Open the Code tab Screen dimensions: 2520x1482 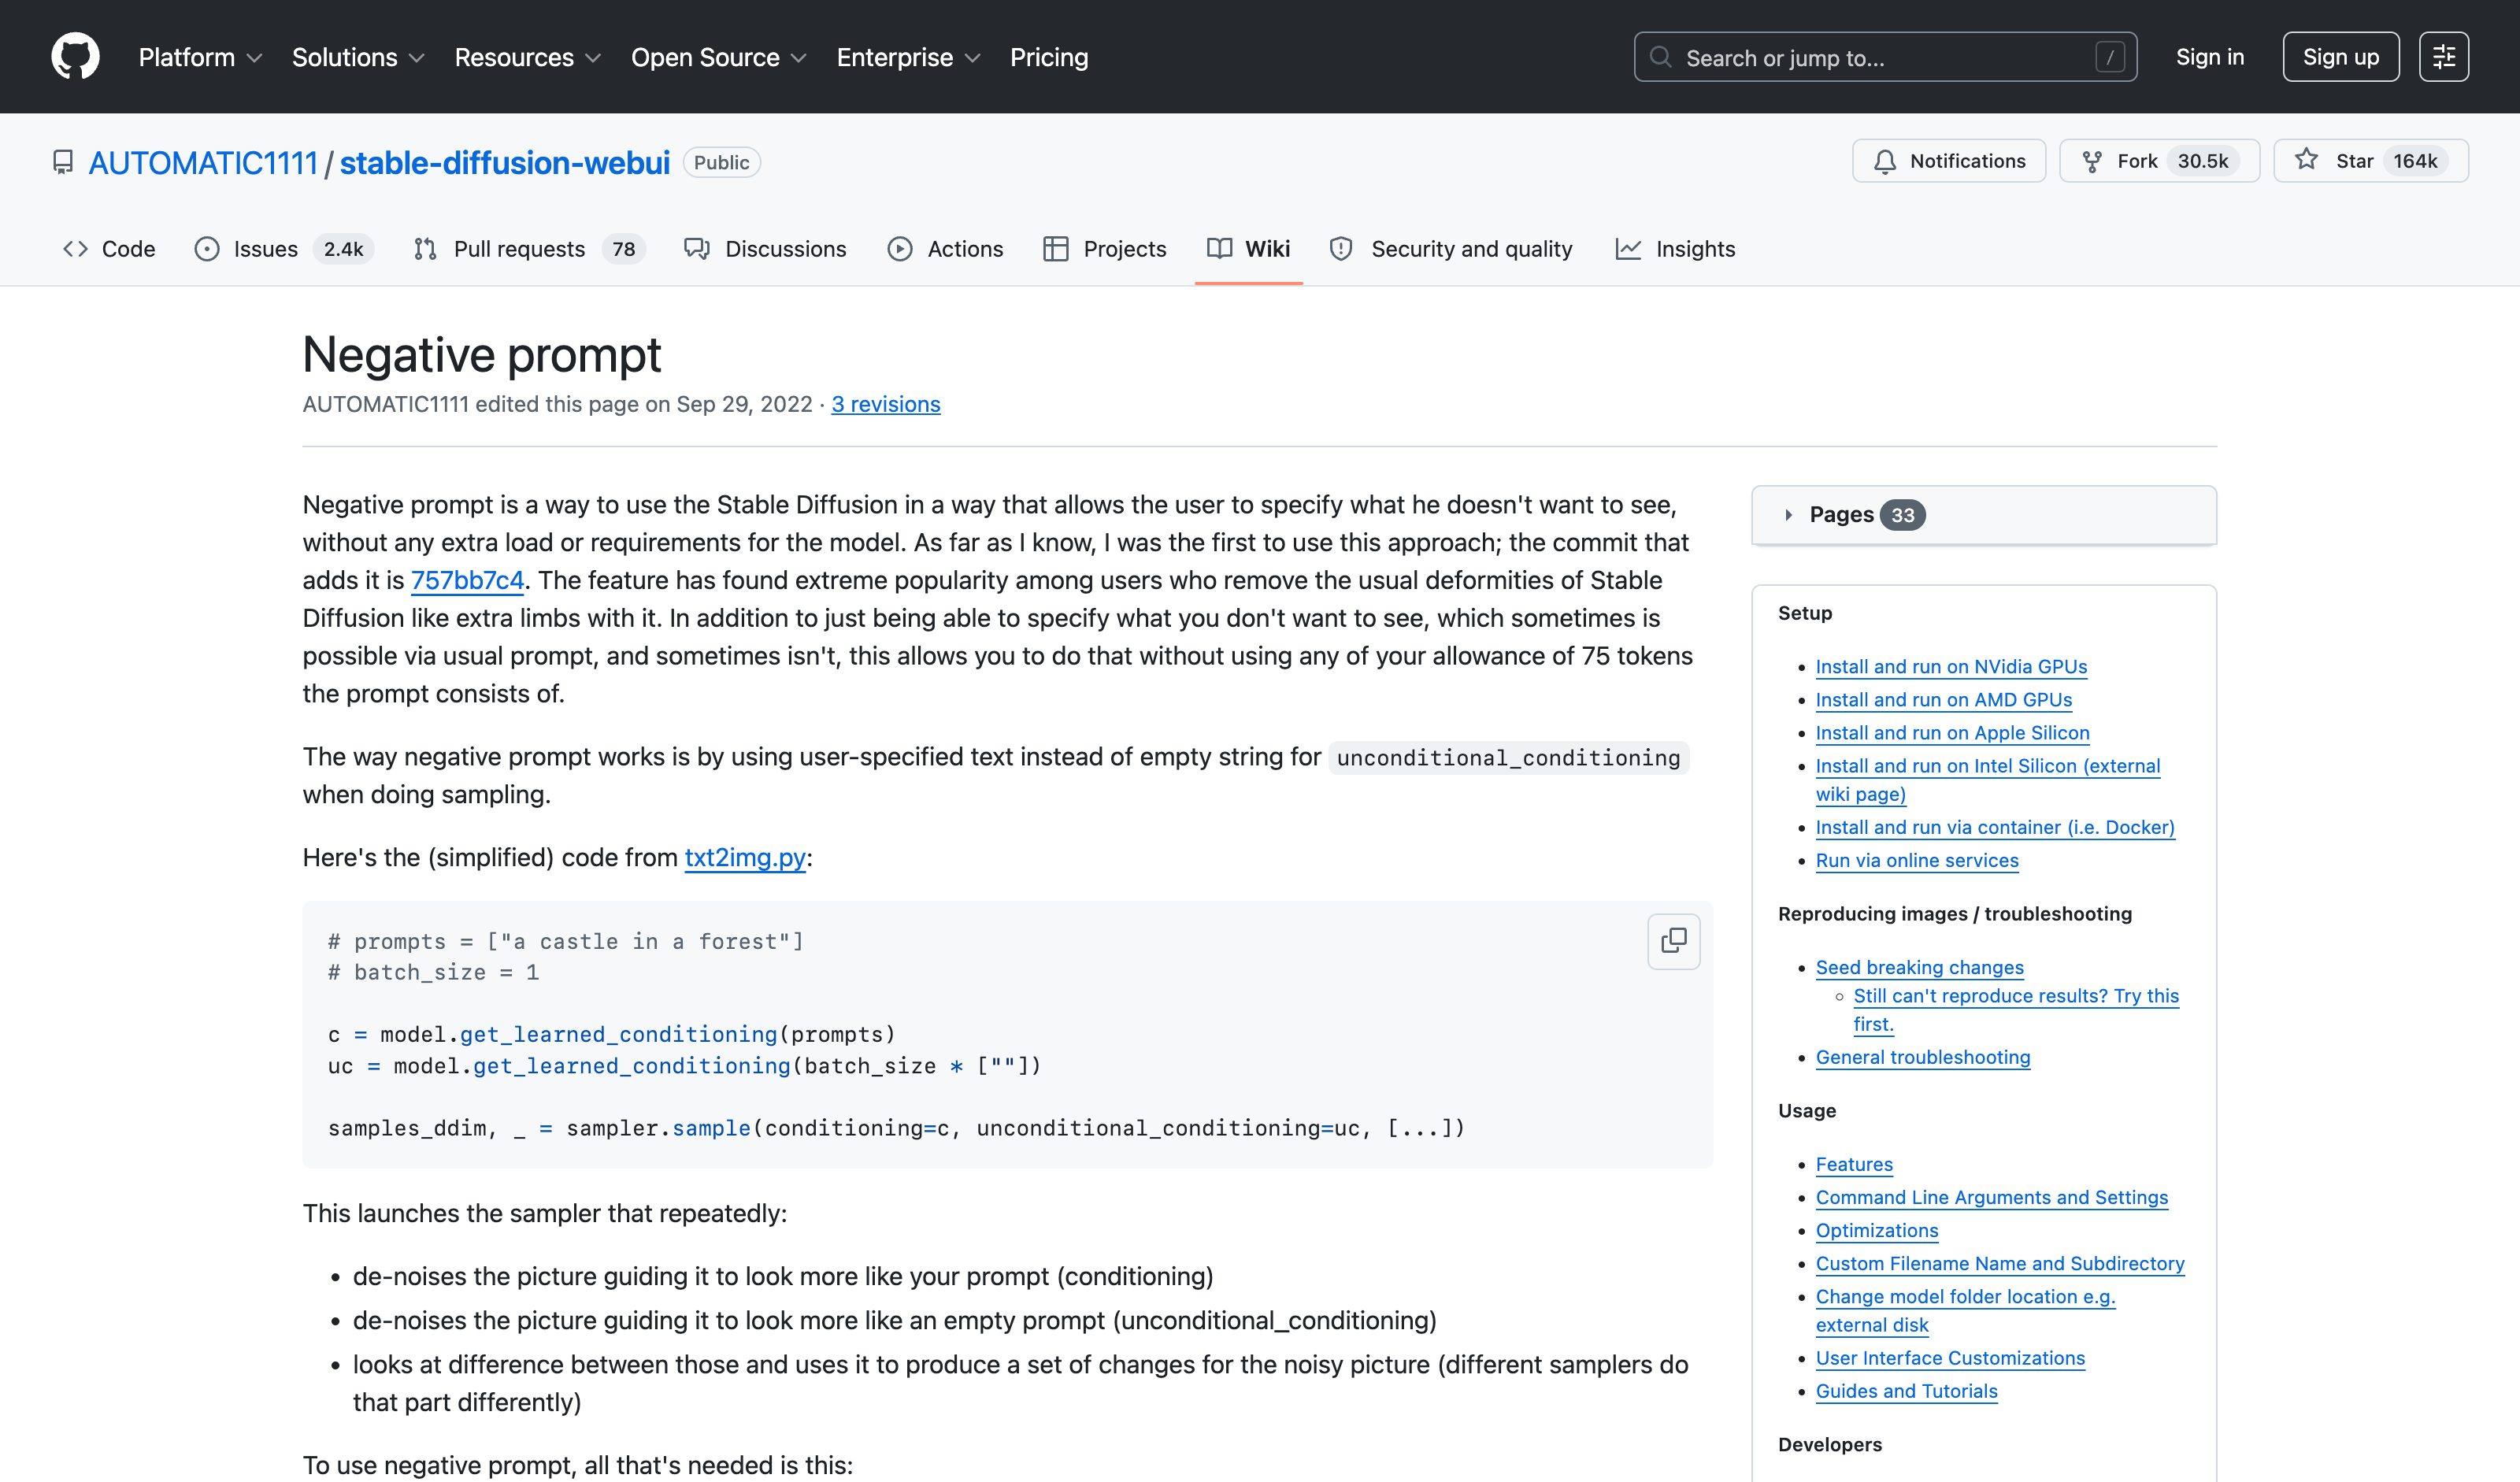pyautogui.click(x=109, y=249)
